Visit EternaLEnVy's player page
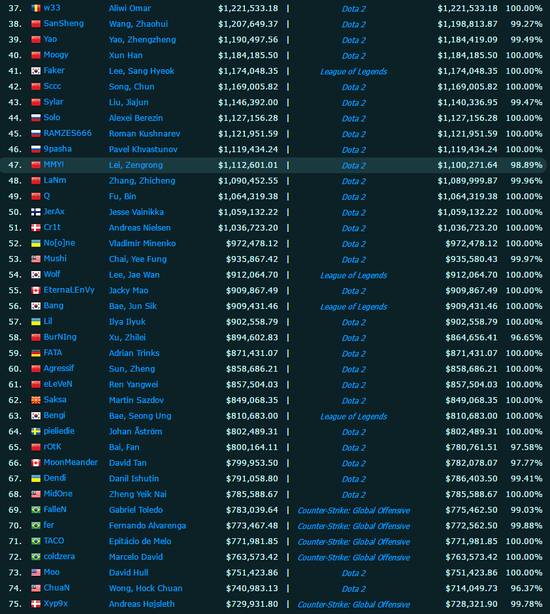Screen dimensions: 550x614 pyautogui.click(x=69, y=290)
